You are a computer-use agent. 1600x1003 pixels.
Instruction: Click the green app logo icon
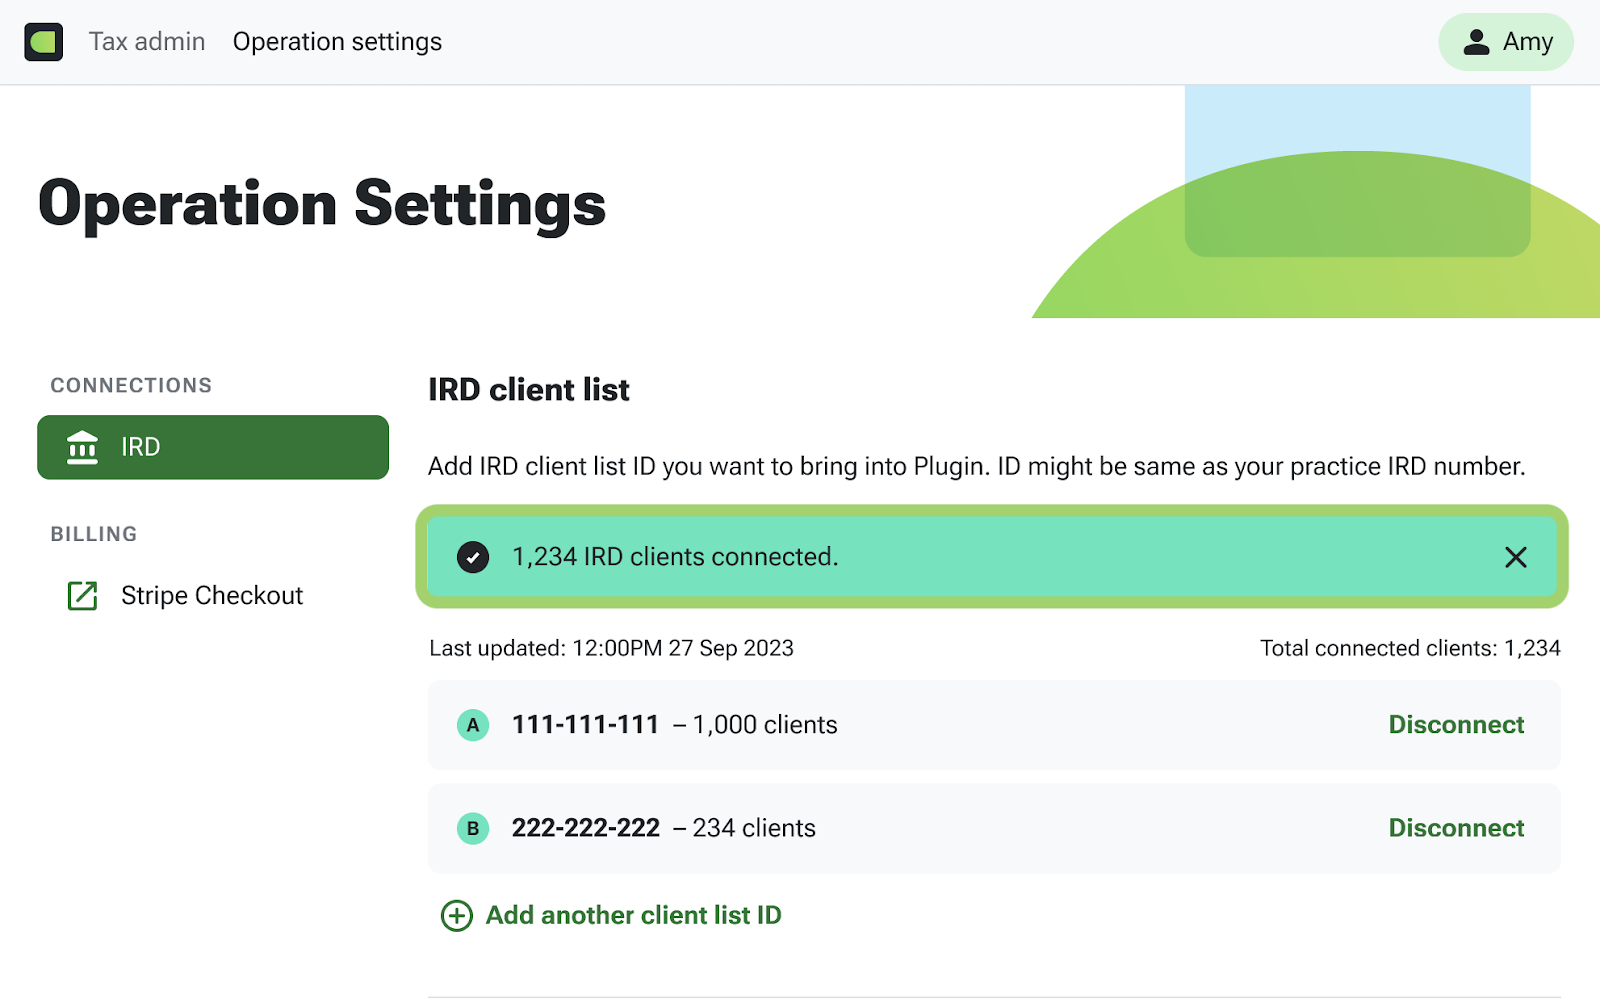pos(44,42)
